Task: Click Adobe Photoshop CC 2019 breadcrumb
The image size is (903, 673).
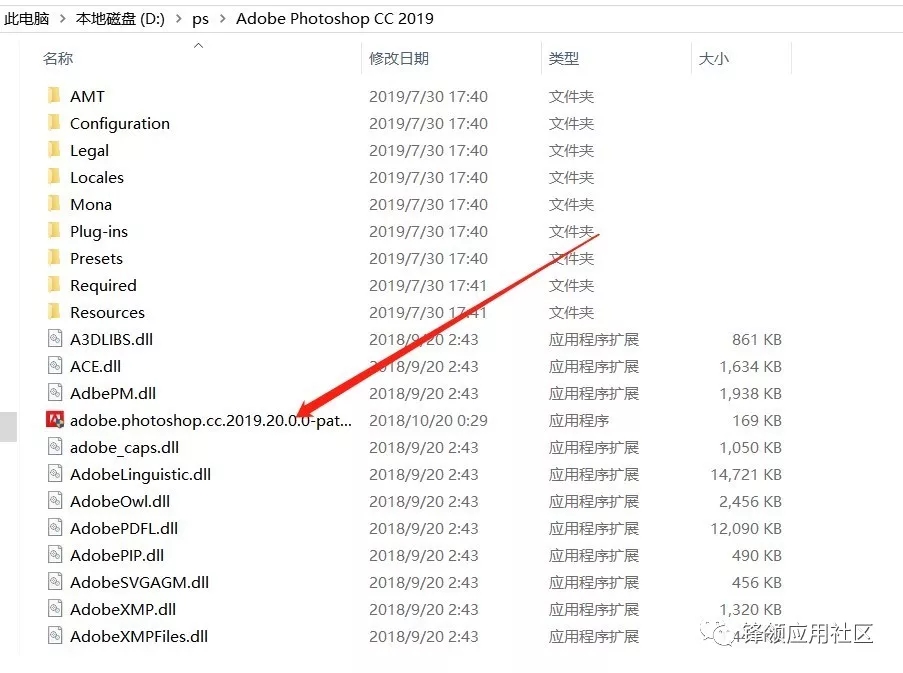Action: pyautogui.click(x=335, y=18)
